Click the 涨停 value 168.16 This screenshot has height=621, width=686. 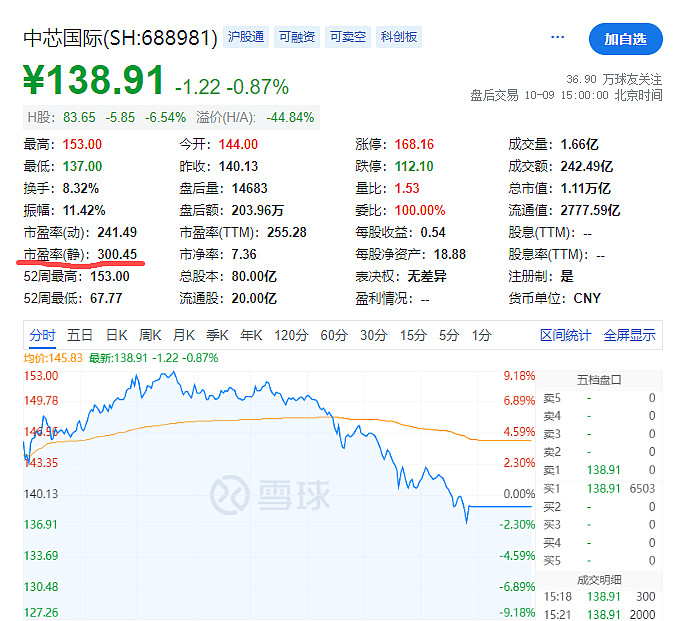click(414, 144)
